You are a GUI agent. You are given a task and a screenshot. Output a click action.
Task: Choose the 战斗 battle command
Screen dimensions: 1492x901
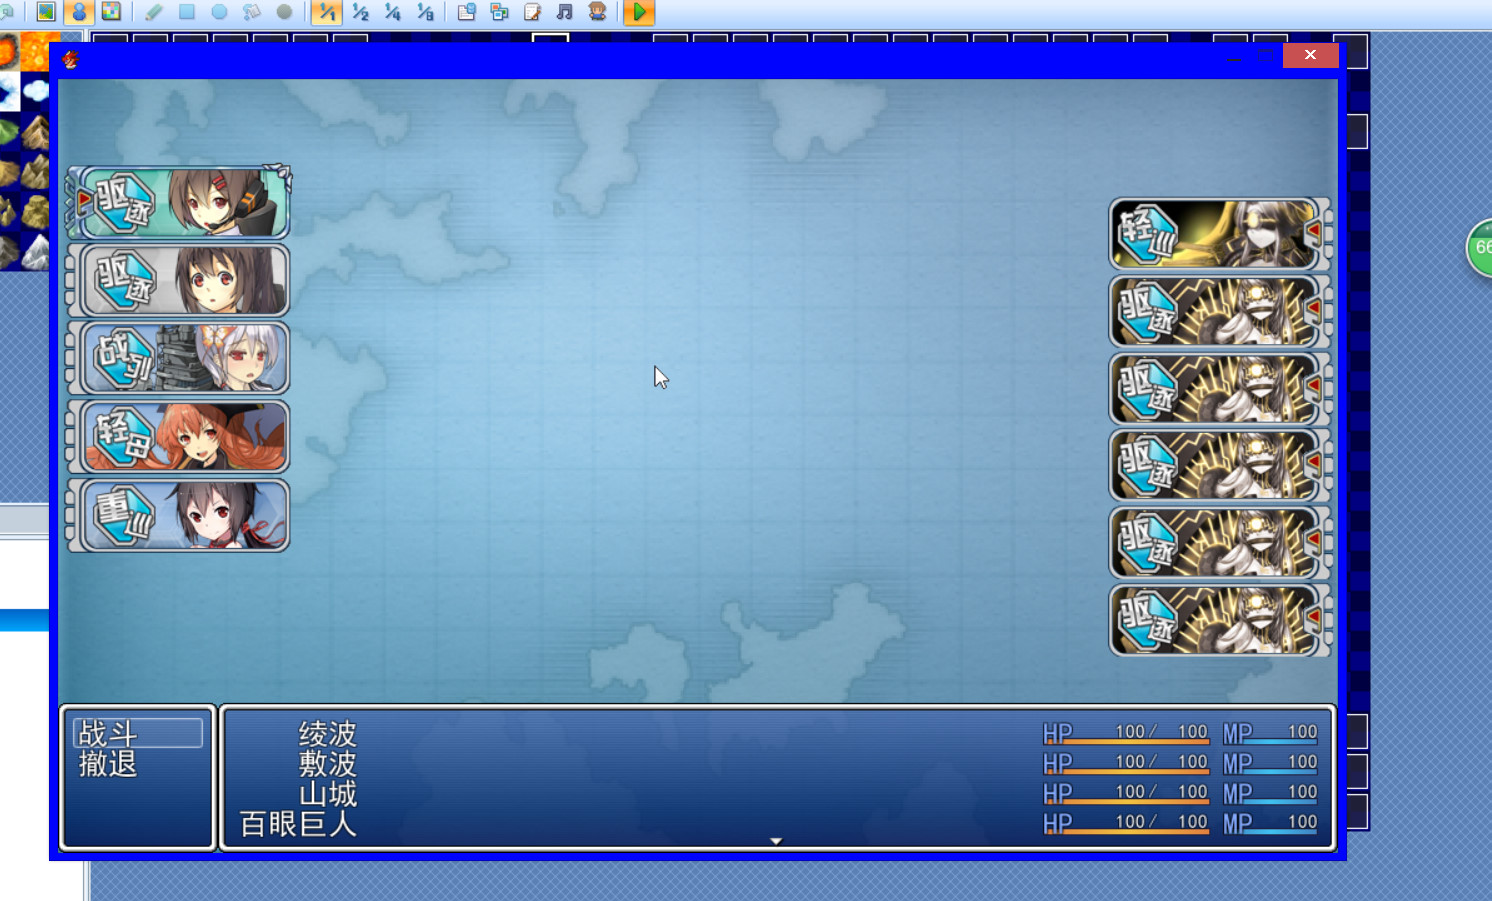coord(138,733)
